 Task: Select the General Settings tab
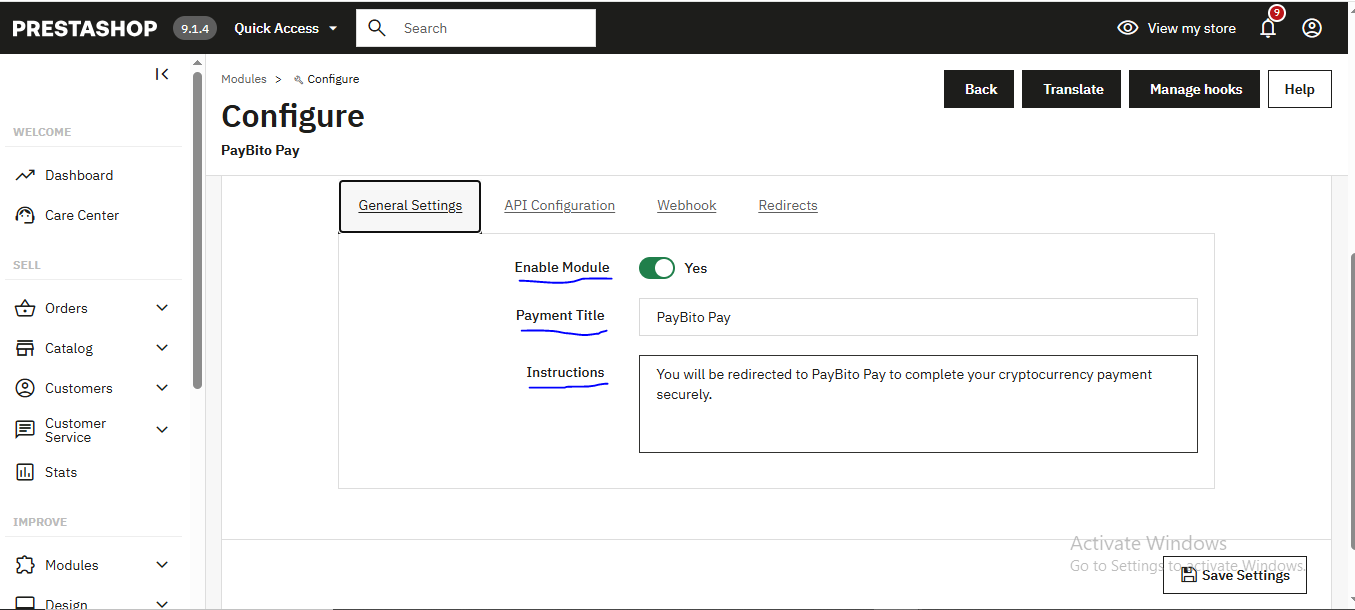pos(410,206)
